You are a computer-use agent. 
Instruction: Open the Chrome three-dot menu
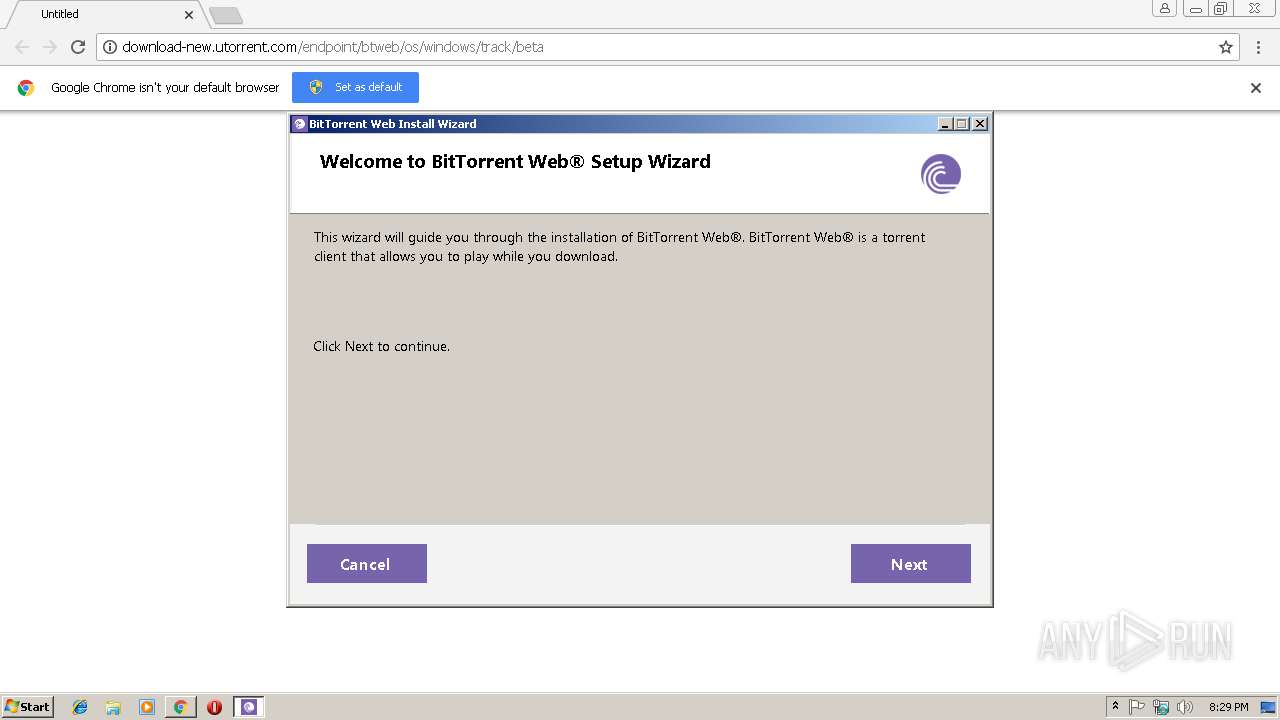click(x=1259, y=47)
